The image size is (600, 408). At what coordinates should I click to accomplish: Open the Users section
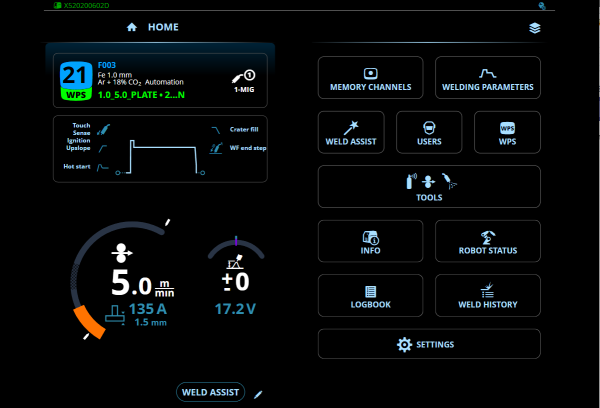tap(429, 135)
